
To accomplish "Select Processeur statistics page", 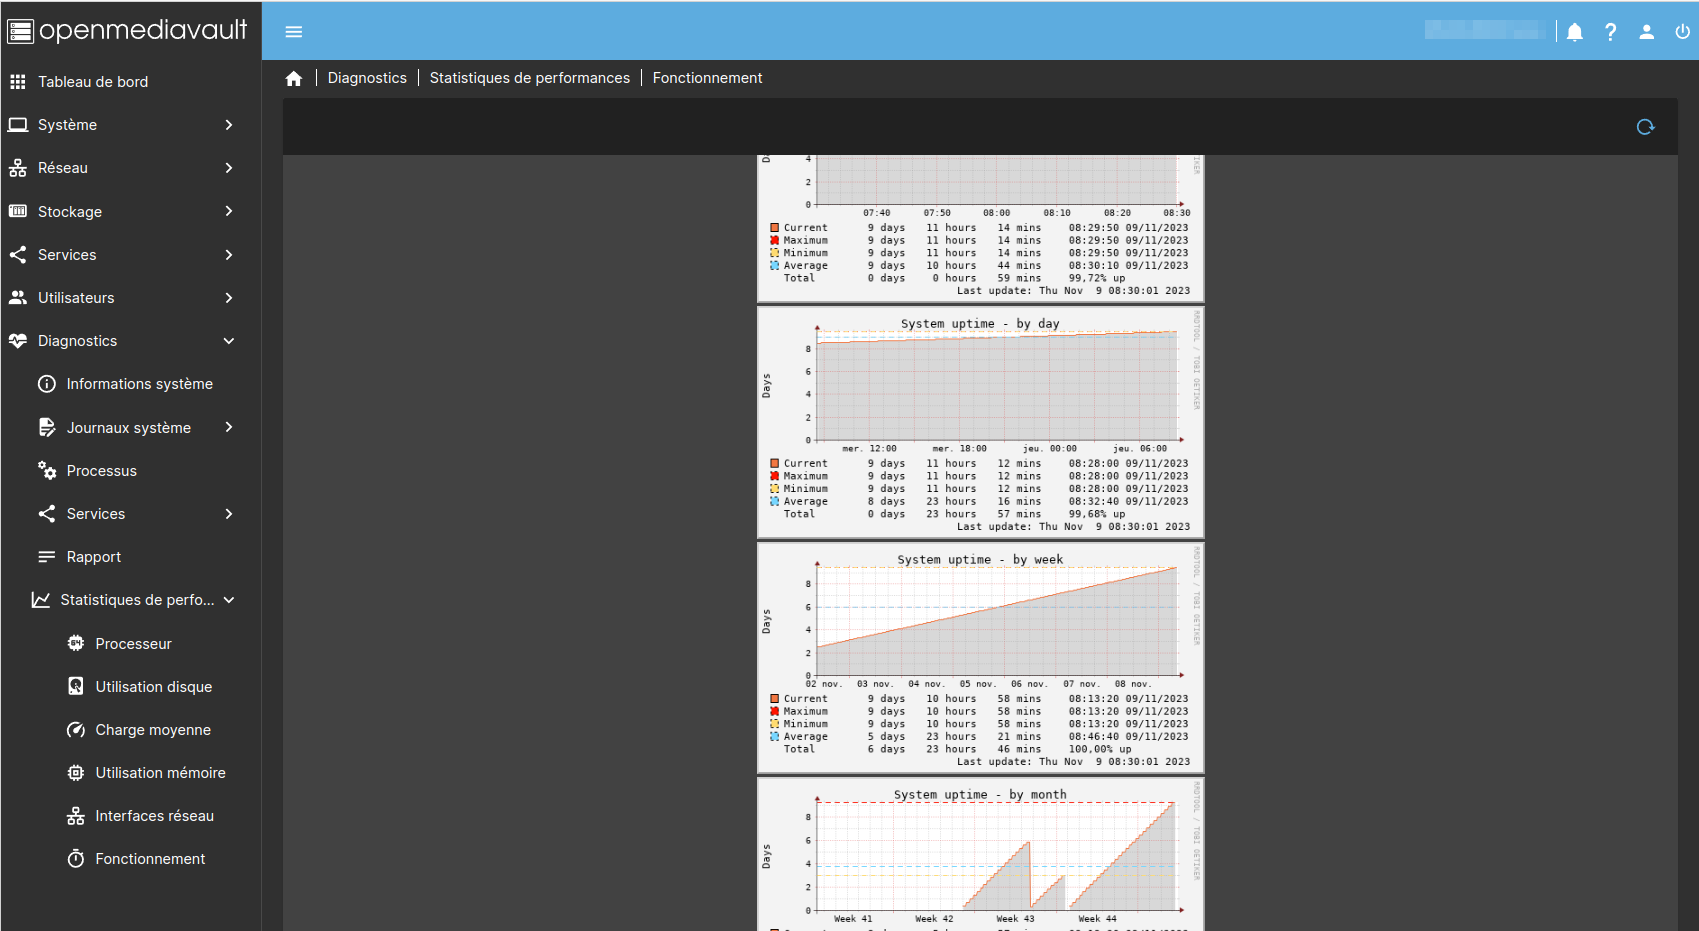I will tap(133, 644).
